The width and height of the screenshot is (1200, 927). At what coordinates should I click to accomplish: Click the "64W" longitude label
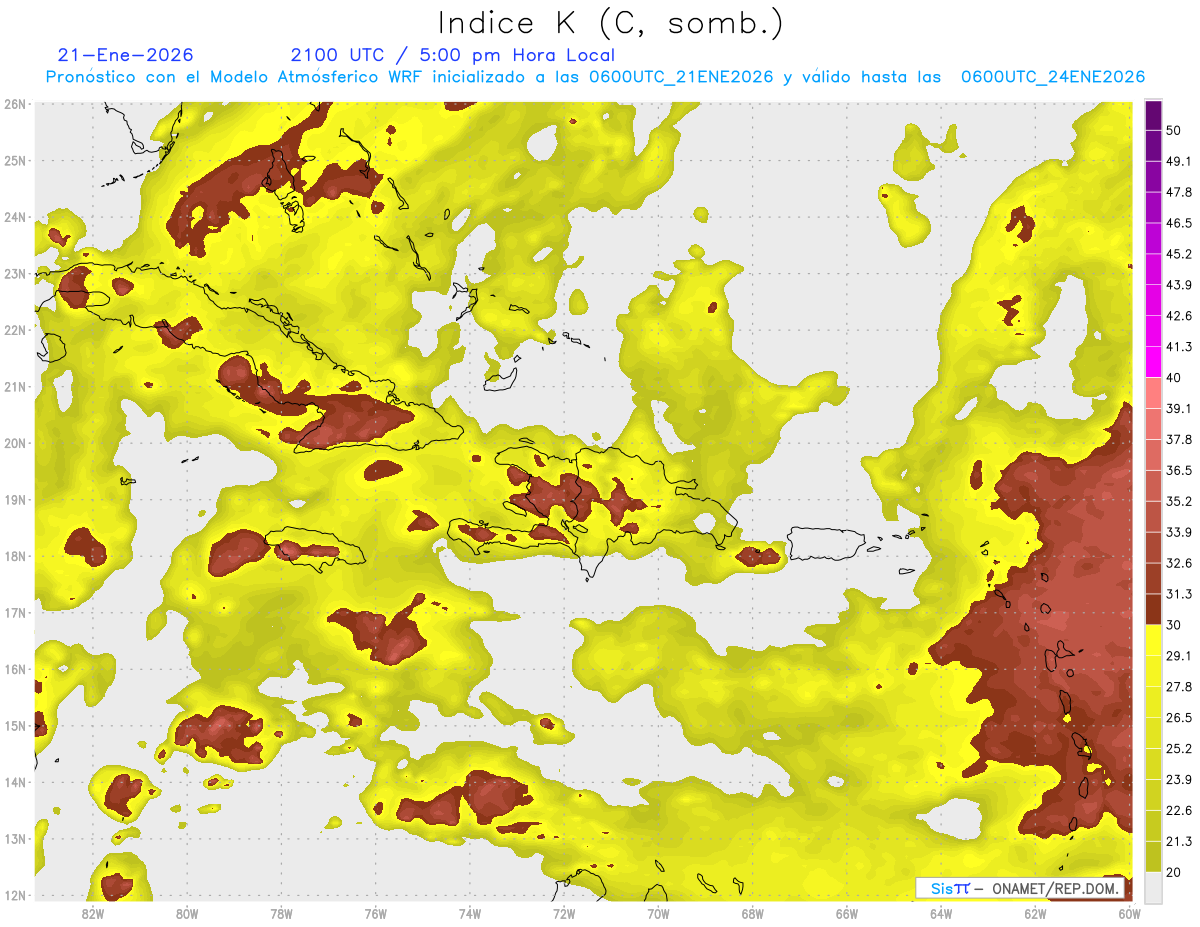tap(941, 913)
